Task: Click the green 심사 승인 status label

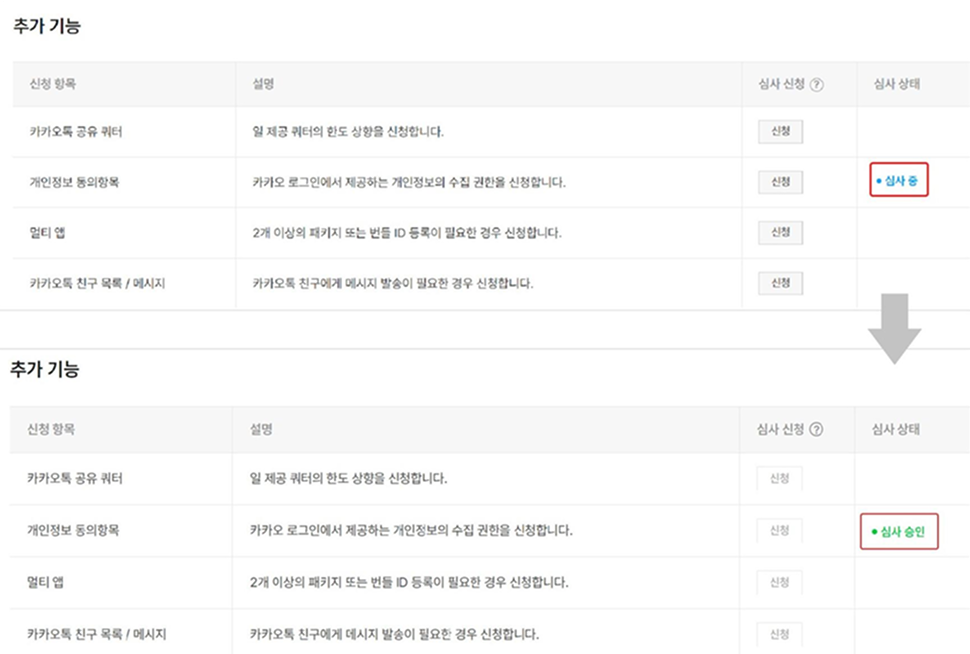Action: [898, 531]
